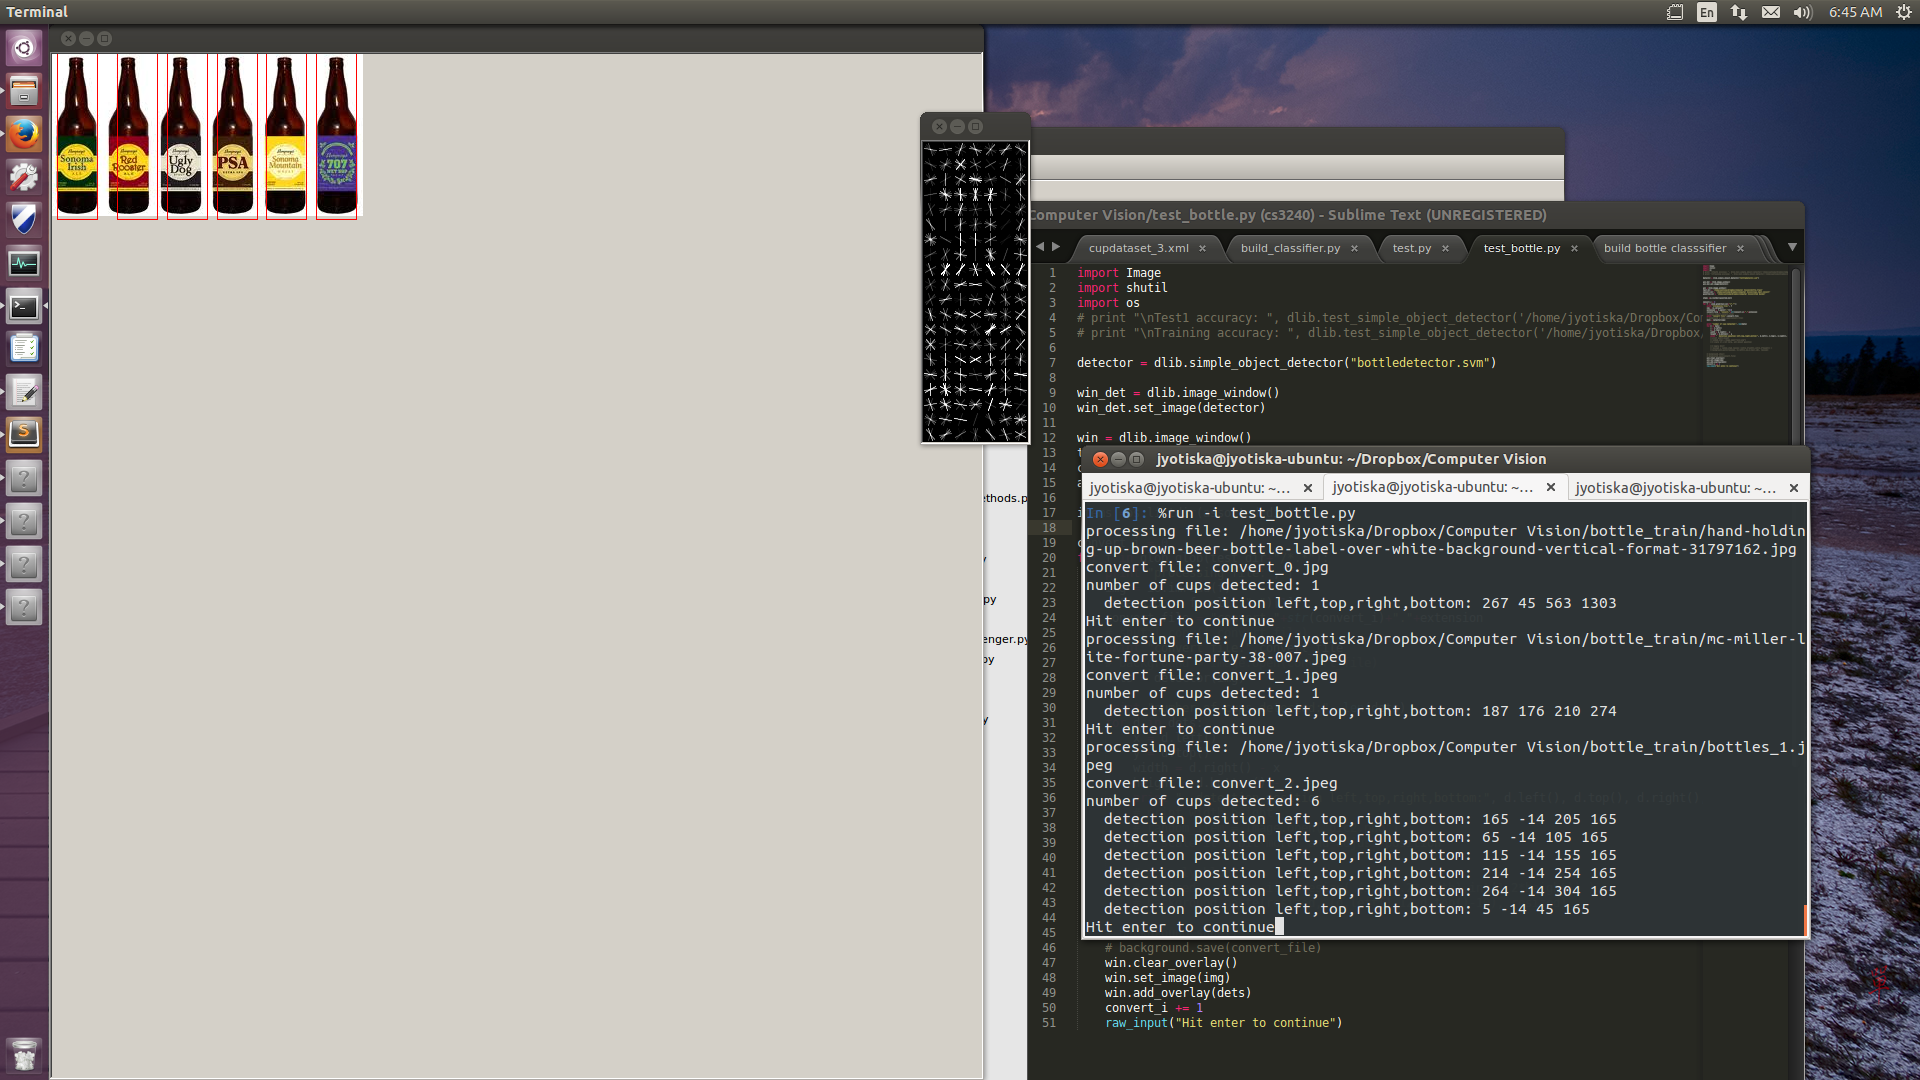
Task: Launch Firefox from the dock
Action: pyautogui.click(x=24, y=134)
